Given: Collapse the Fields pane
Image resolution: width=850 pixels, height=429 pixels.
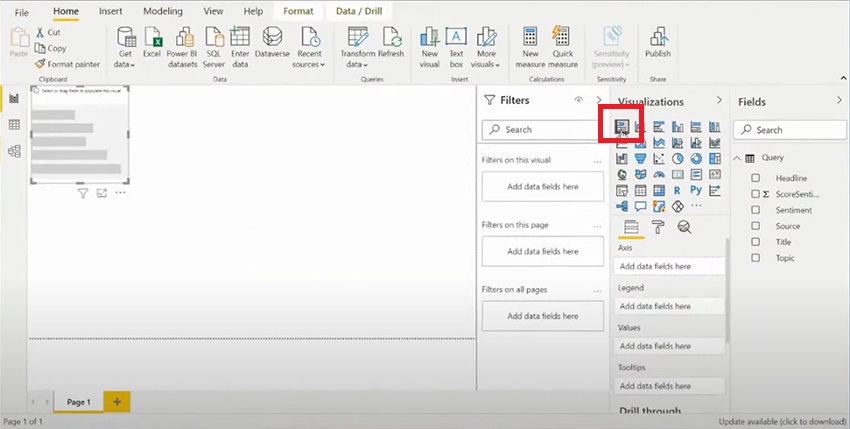Looking at the screenshot, I should 839,100.
